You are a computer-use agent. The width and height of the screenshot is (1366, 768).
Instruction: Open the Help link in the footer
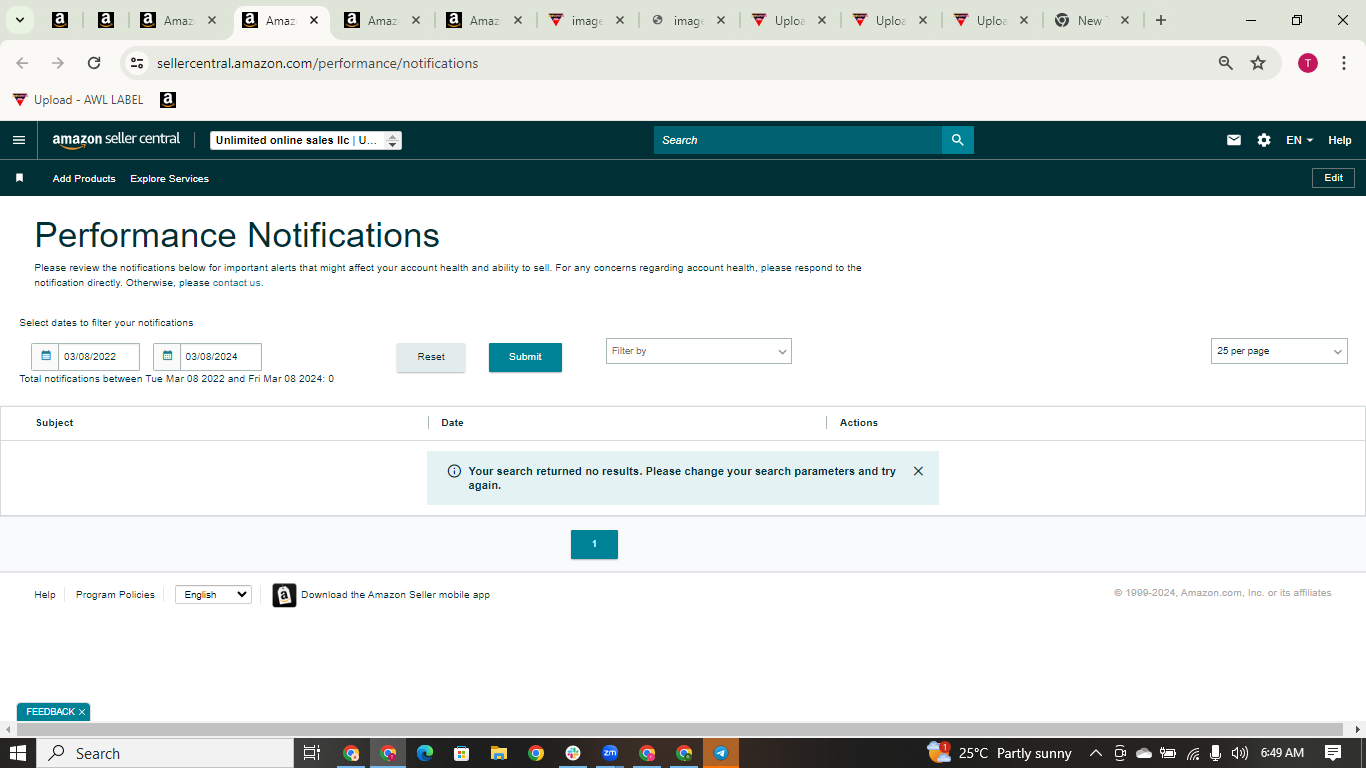pyautogui.click(x=45, y=594)
